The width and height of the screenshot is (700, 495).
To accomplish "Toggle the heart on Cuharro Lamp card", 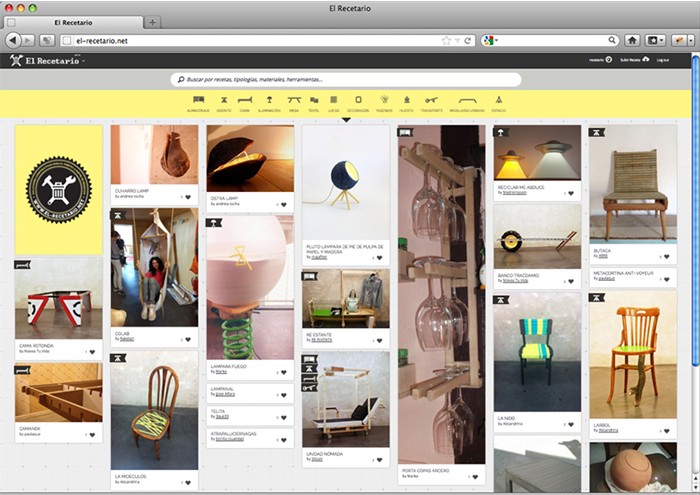I will pos(187,199).
